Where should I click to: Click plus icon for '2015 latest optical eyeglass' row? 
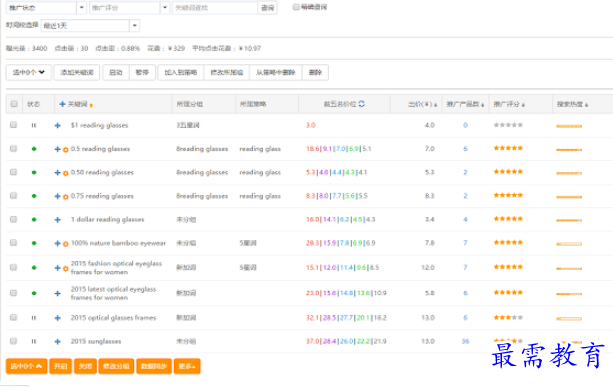57,293
